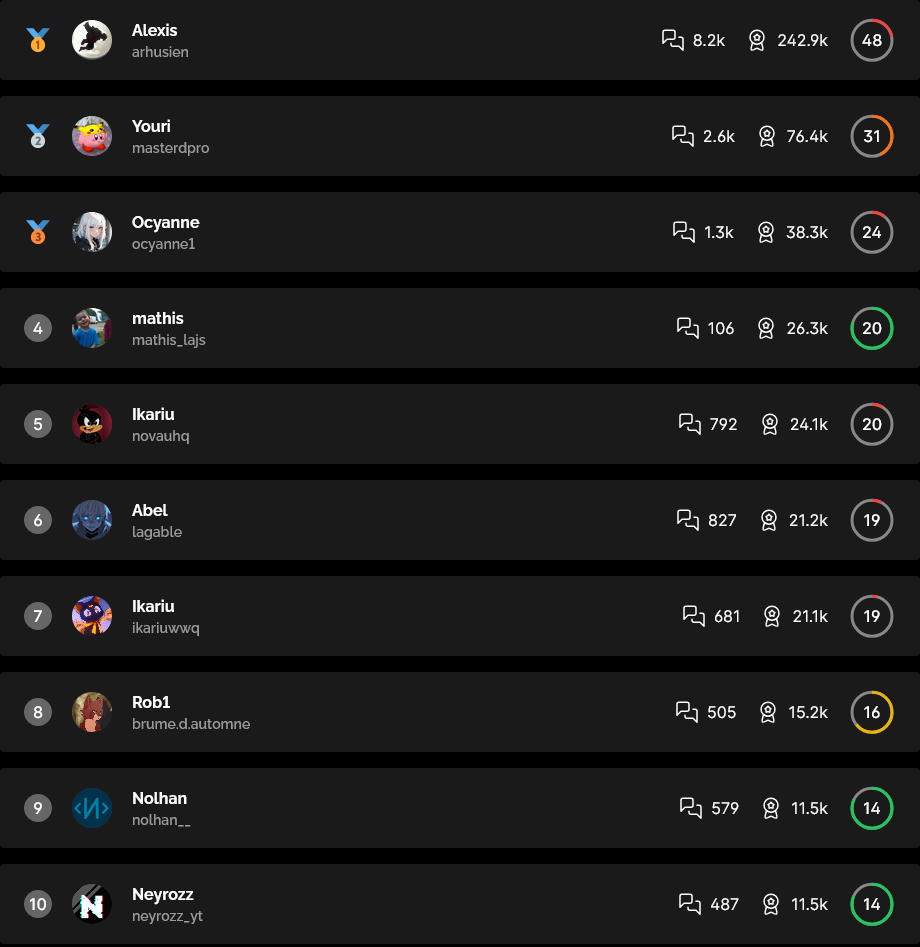Click the gold medal icon beside Alexis
This screenshot has width=920, height=947.
pyautogui.click(x=37, y=40)
